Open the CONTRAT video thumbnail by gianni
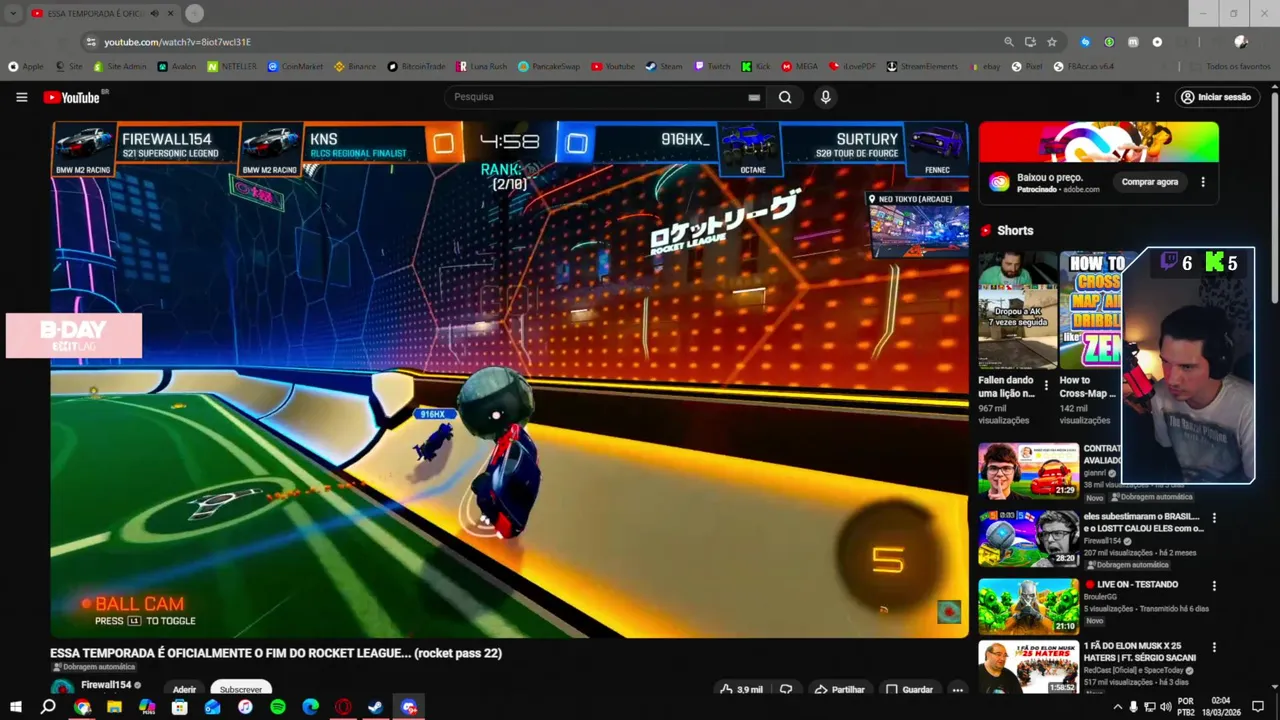Screen dimensions: 1280x720 pyautogui.click(x=1028, y=470)
